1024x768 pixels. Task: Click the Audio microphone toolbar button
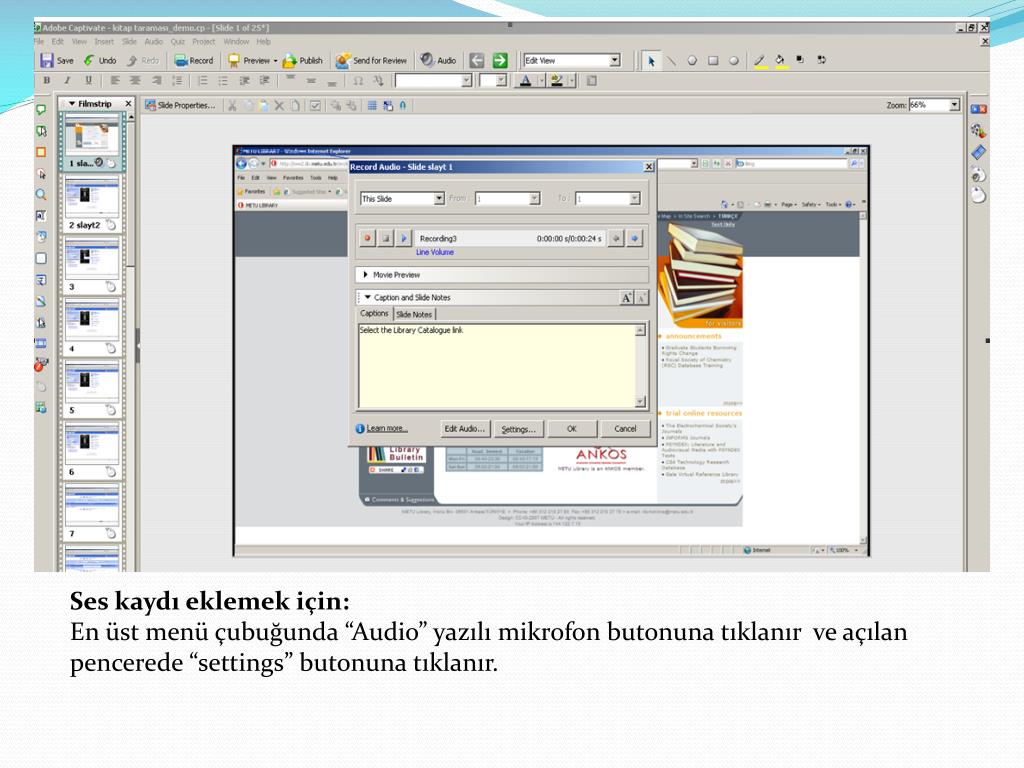coord(438,61)
